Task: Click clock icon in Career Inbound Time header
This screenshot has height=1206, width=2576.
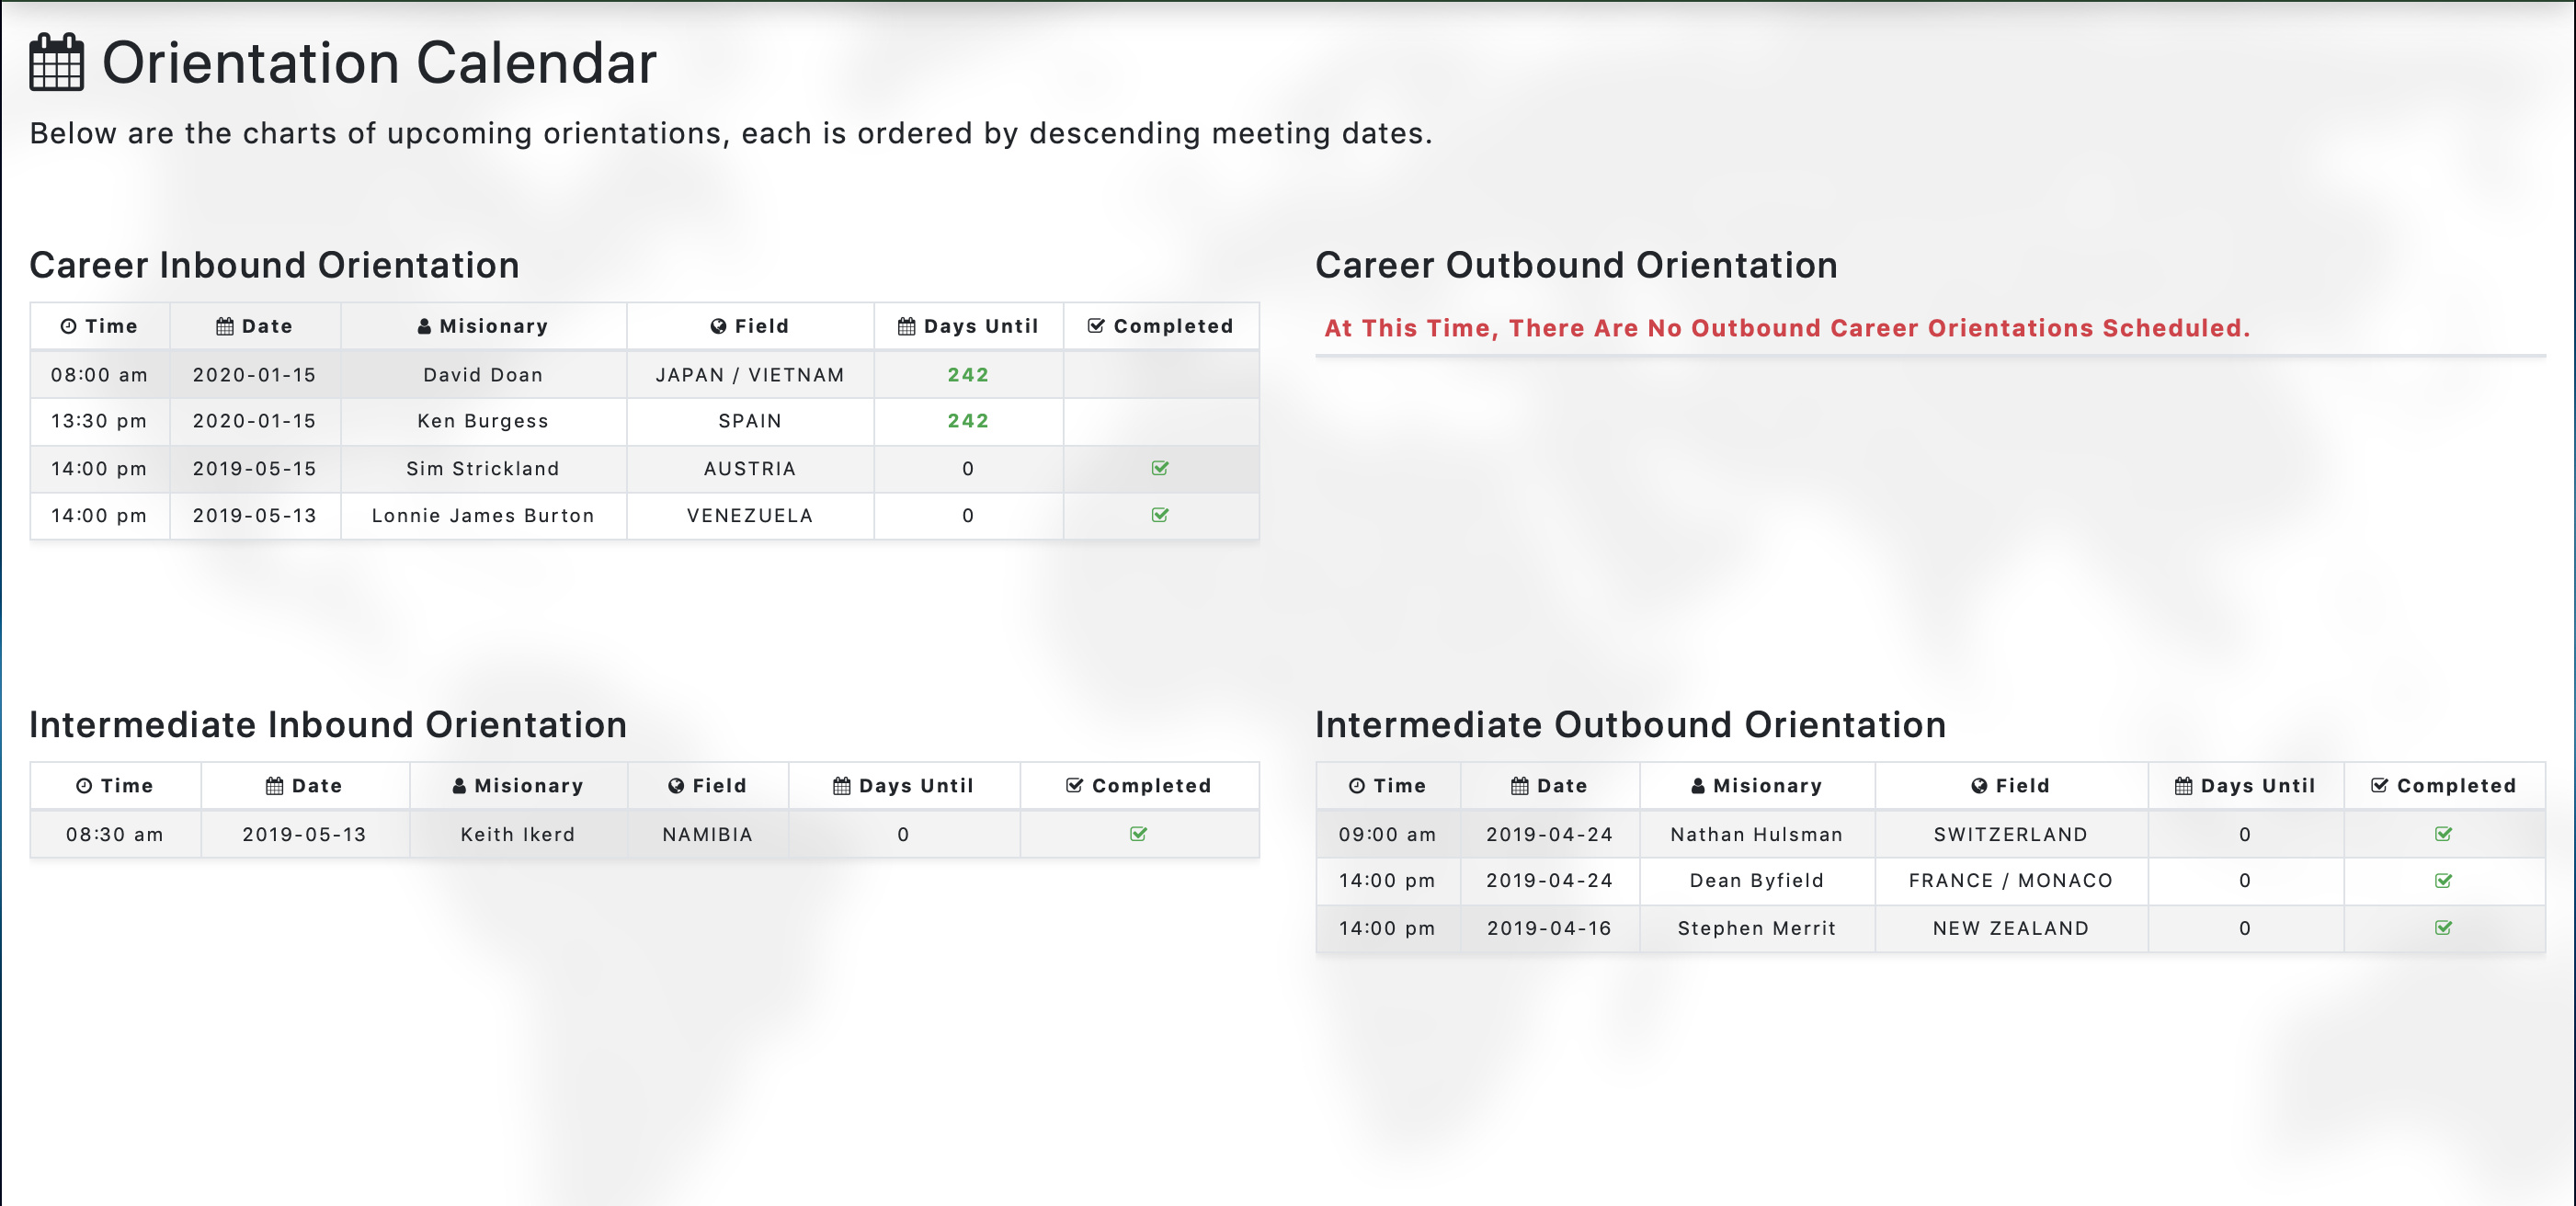Action: (68, 327)
